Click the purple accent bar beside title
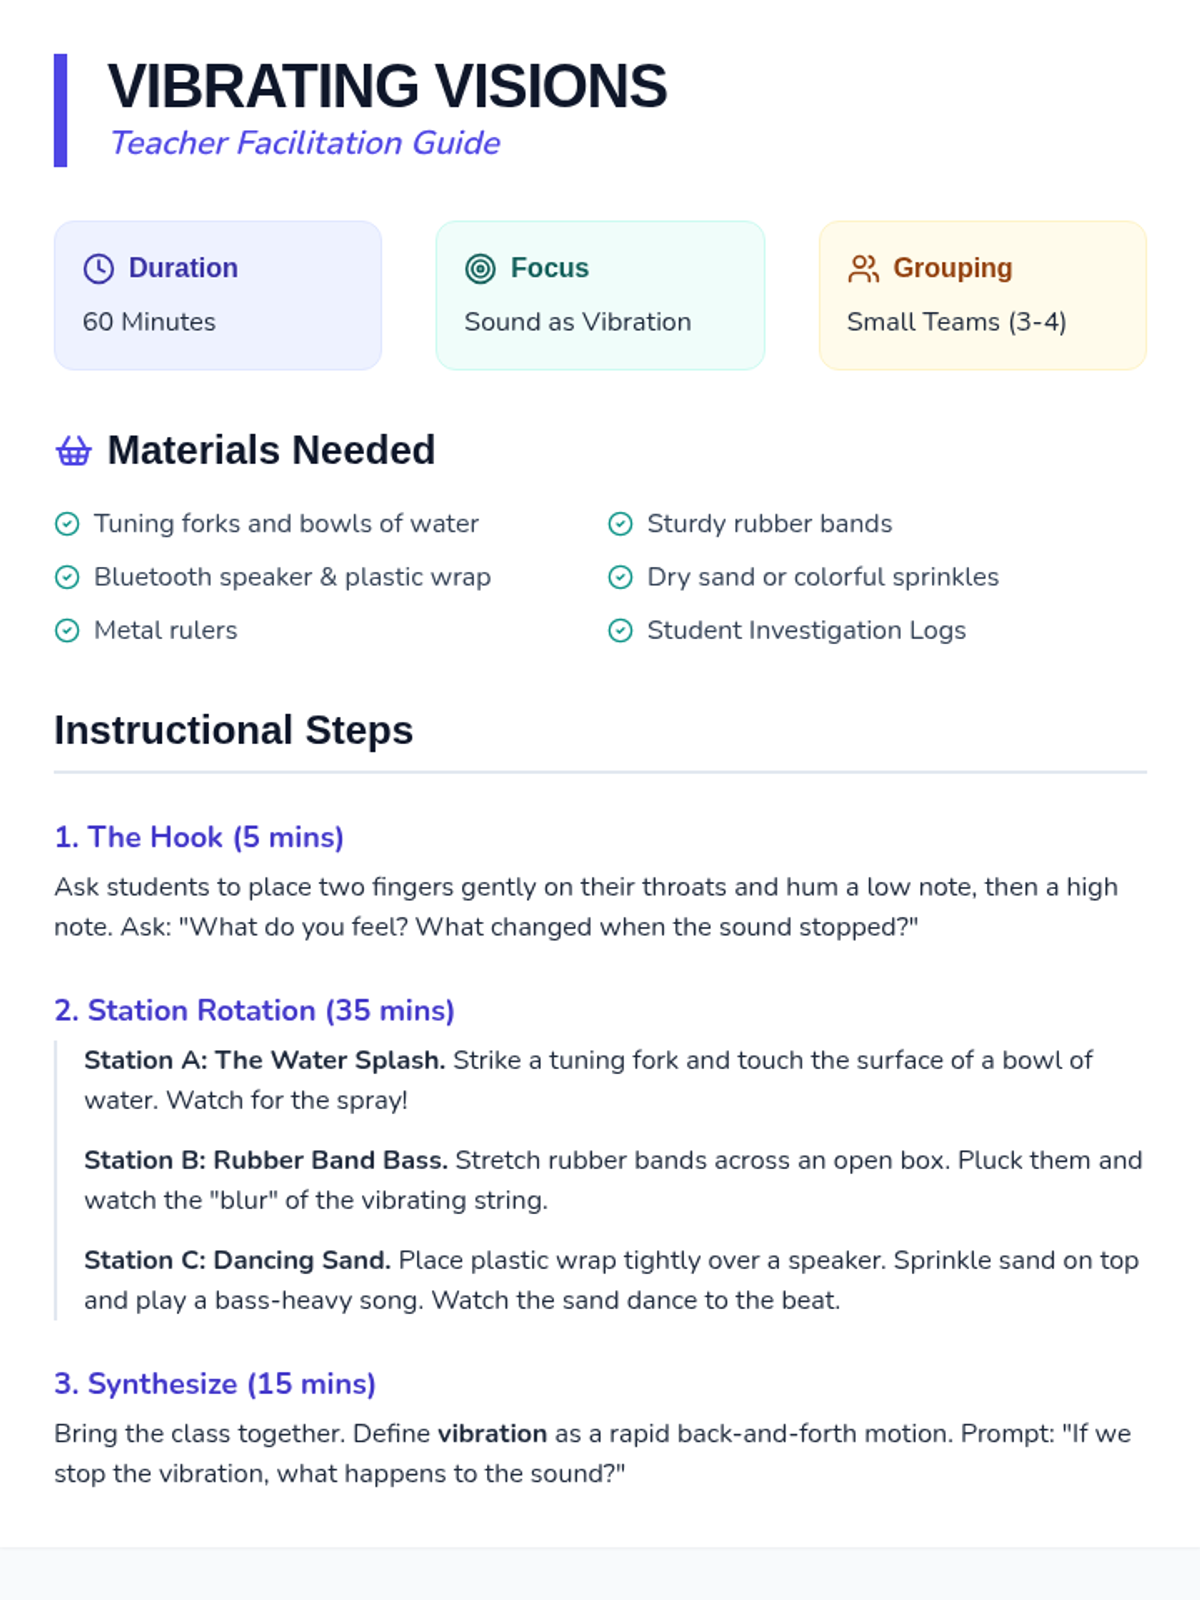Viewport: 1200px width, 1600px height. tap(60, 110)
